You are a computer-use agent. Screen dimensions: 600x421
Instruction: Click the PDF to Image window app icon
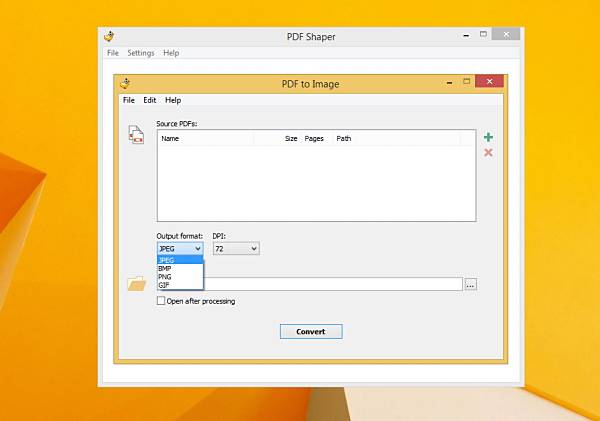(x=126, y=83)
